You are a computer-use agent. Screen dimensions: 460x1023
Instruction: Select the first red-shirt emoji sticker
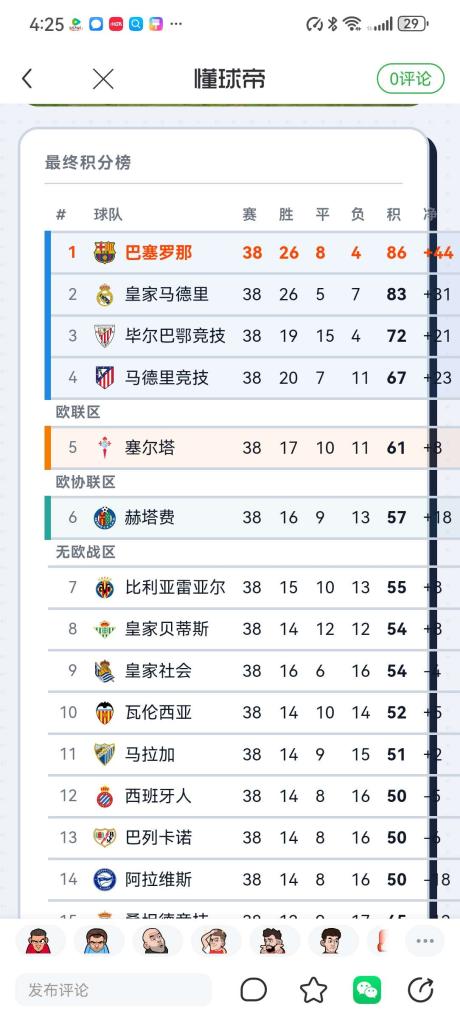[x=38, y=941]
